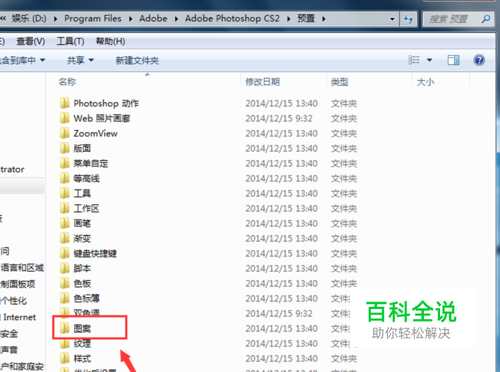Select 个性化 in left pane
The height and width of the screenshot is (372, 500).
14,300
